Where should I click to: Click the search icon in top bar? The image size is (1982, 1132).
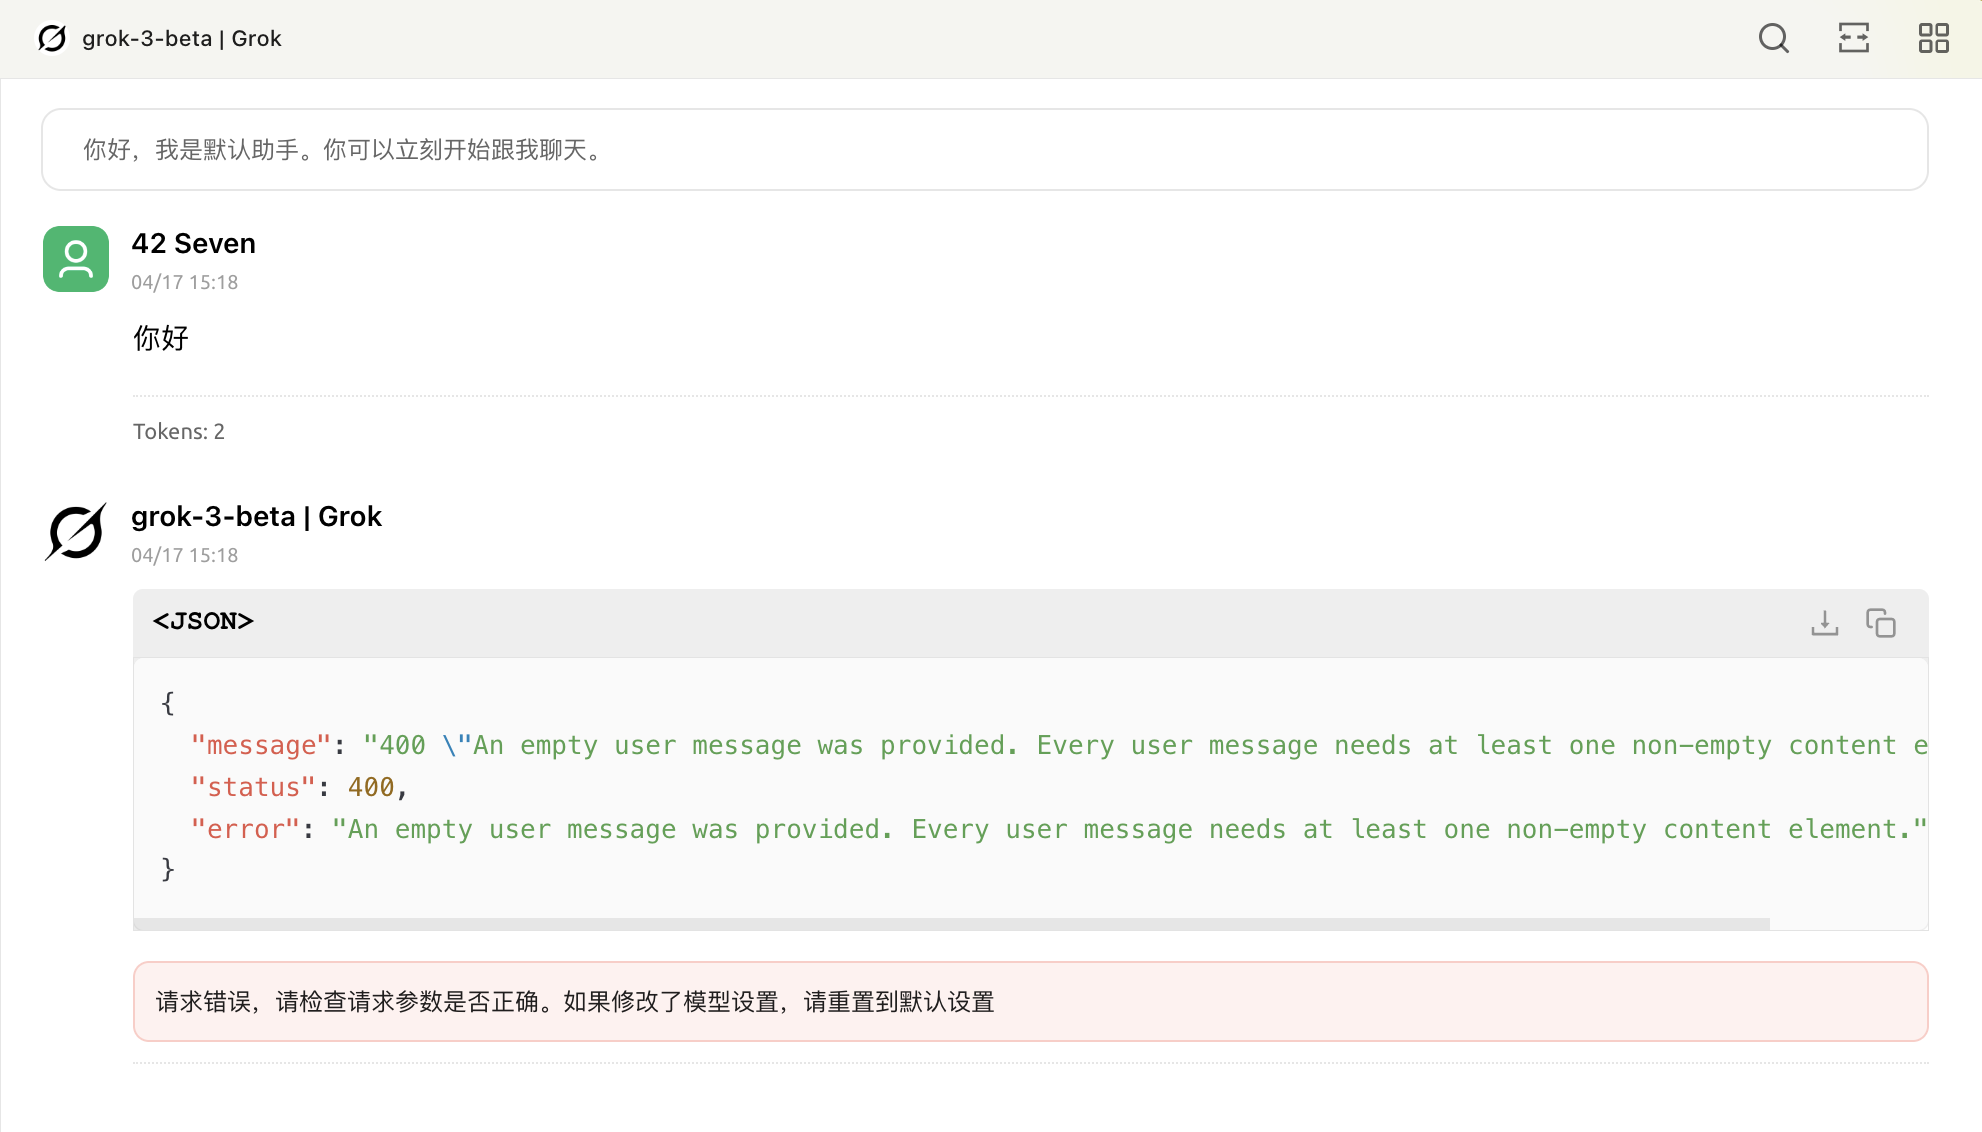(x=1773, y=38)
